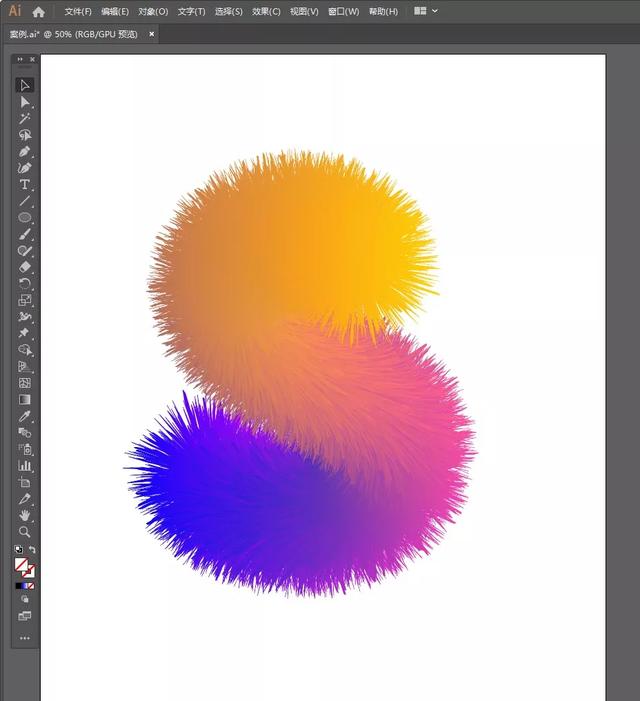This screenshot has height=701, width=640.
Task: Select the Direct Selection tool
Action: click(25, 102)
